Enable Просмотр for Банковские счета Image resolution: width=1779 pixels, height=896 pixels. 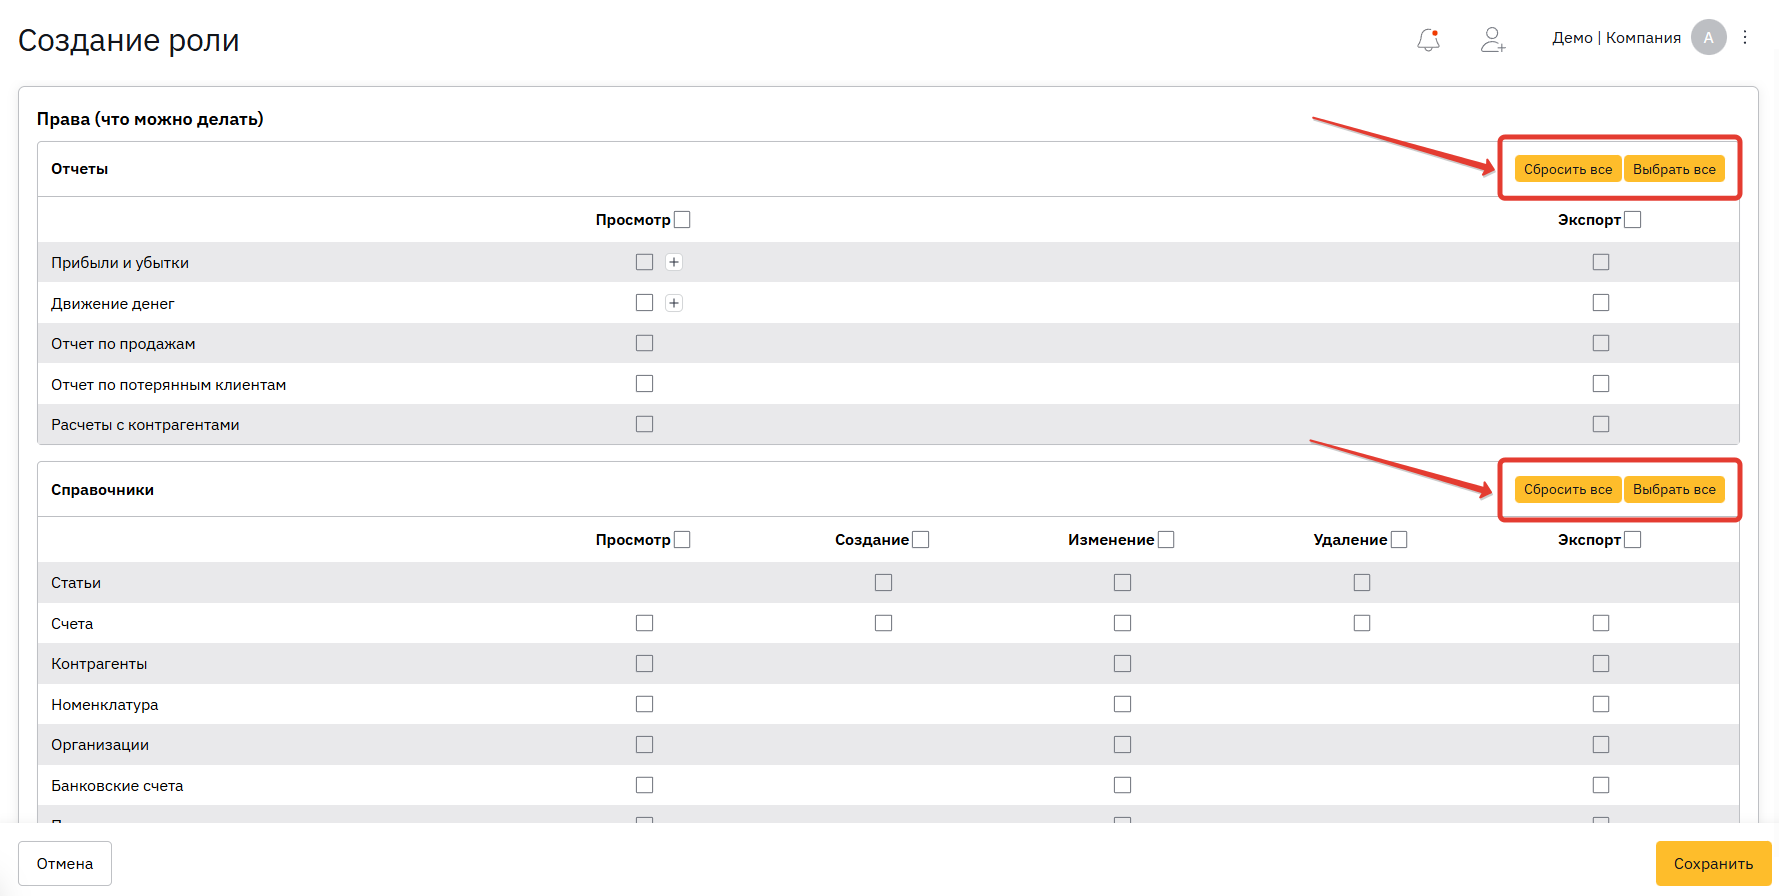644,785
